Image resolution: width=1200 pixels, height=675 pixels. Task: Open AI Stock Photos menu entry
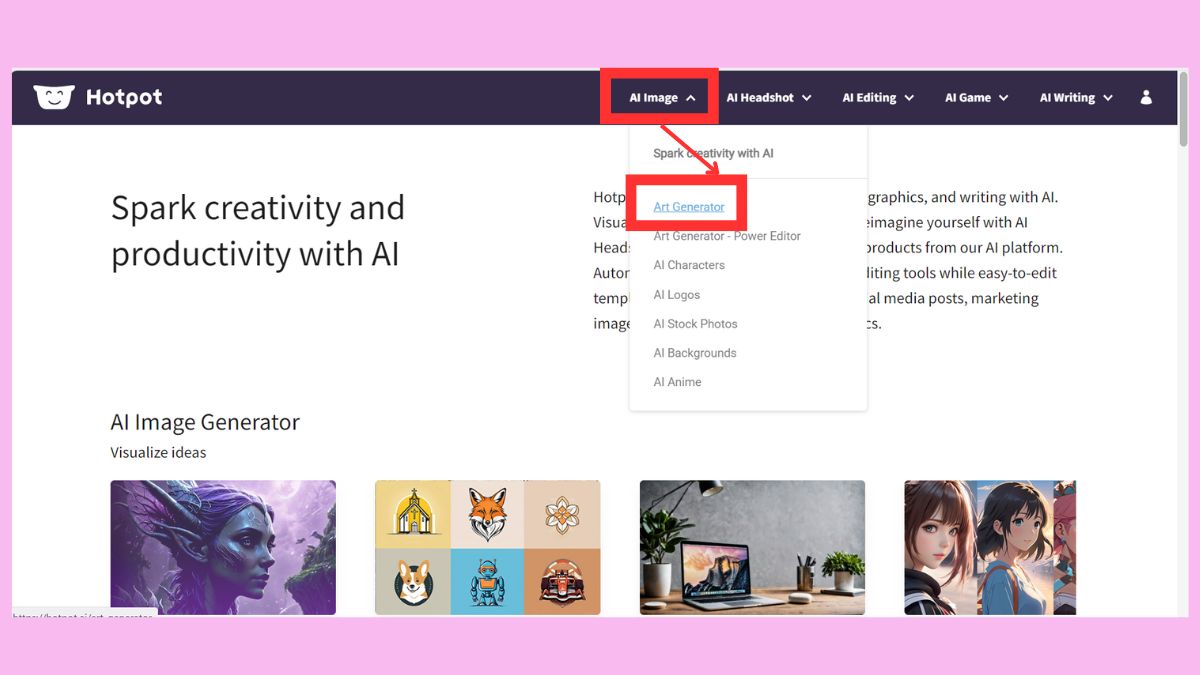tap(695, 324)
